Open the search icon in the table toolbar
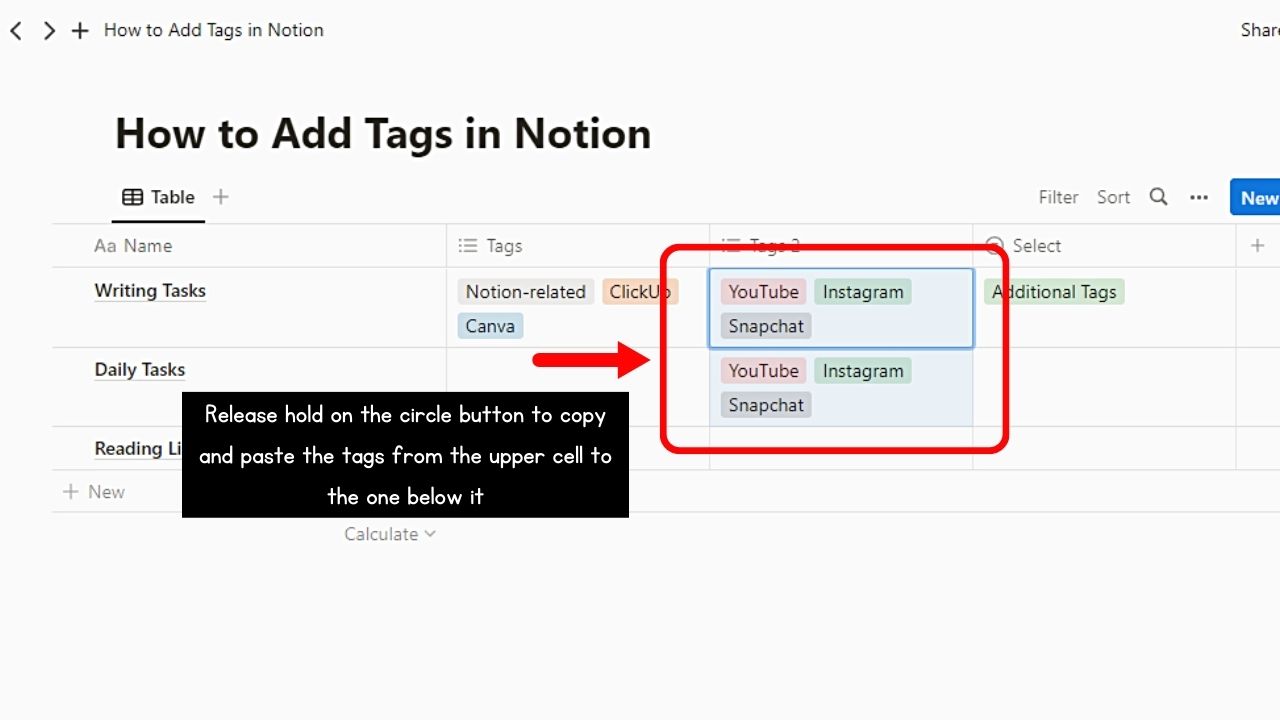The height and width of the screenshot is (720, 1280). (x=1158, y=197)
